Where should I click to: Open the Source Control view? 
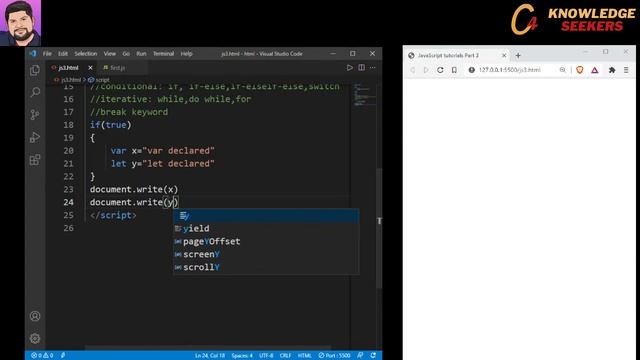pos(35,115)
